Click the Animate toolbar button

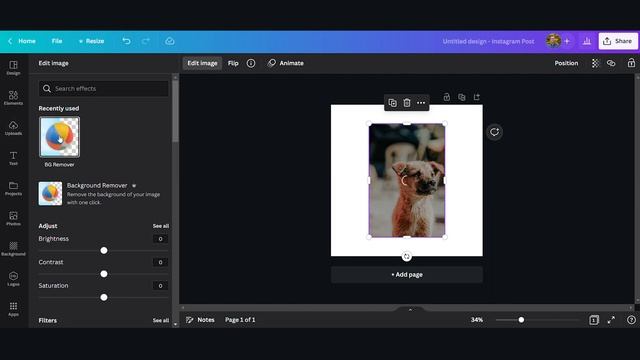click(x=286, y=63)
